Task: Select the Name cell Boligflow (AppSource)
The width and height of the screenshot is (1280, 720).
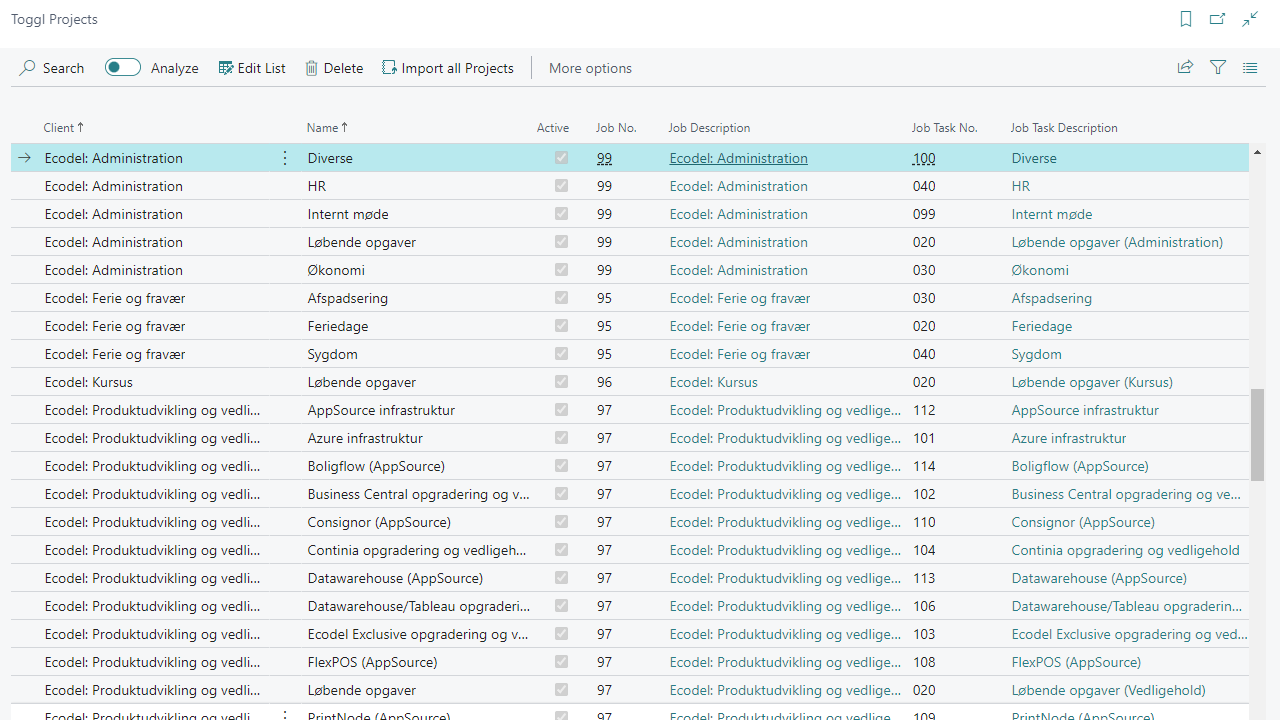Action: click(376, 466)
